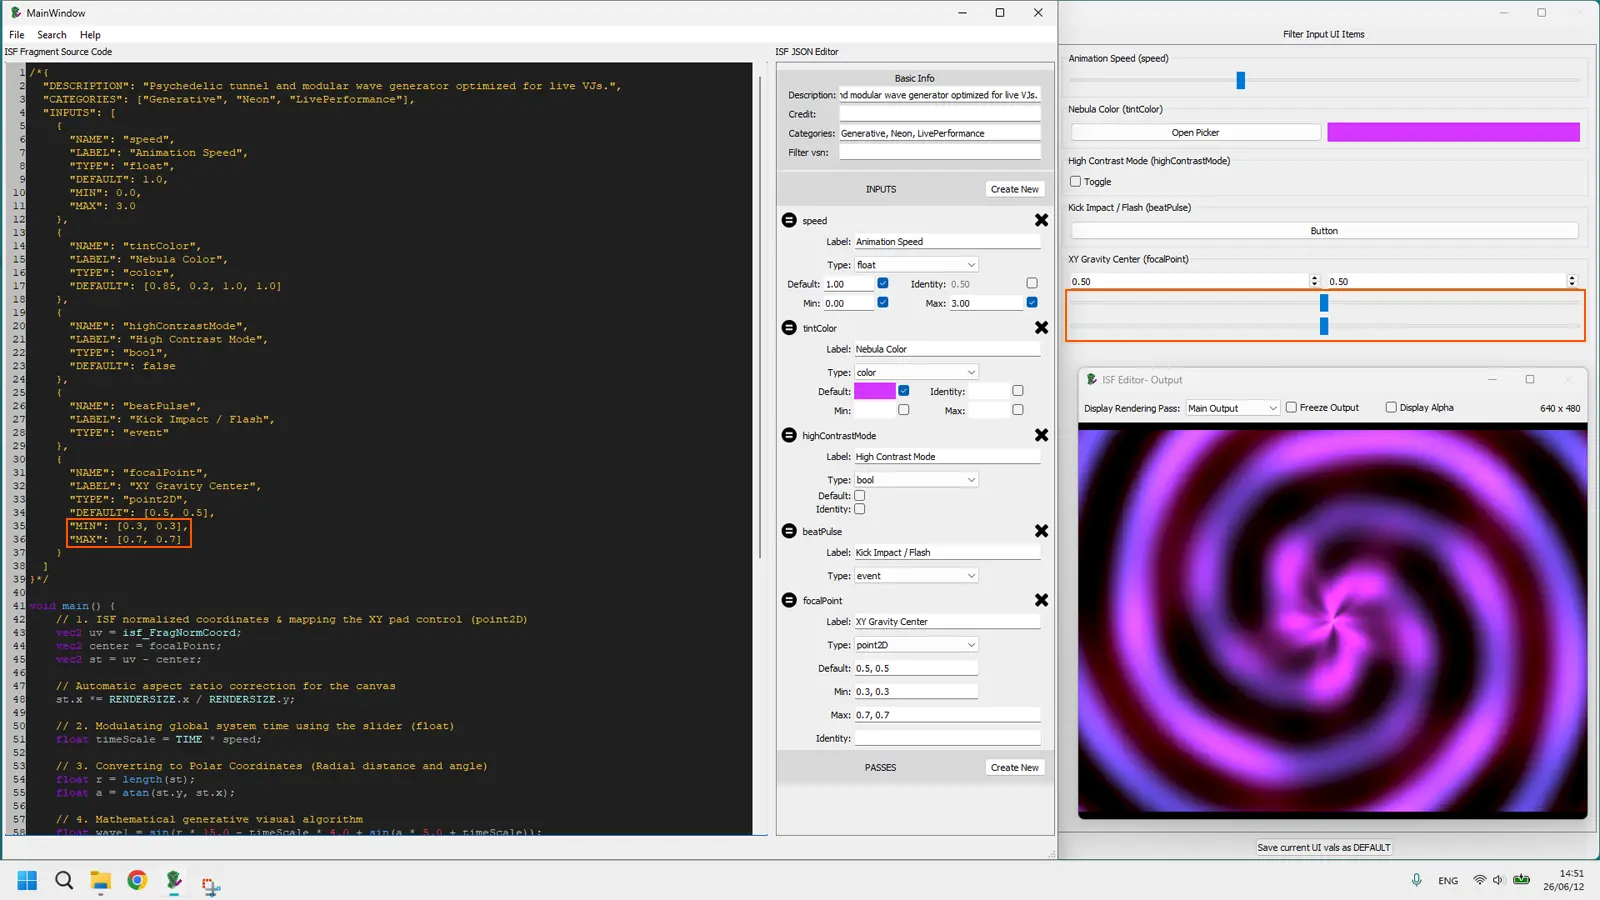Toggle speed Max checkbox
Viewport: 1600px width, 900px height.
pos(1032,302)
